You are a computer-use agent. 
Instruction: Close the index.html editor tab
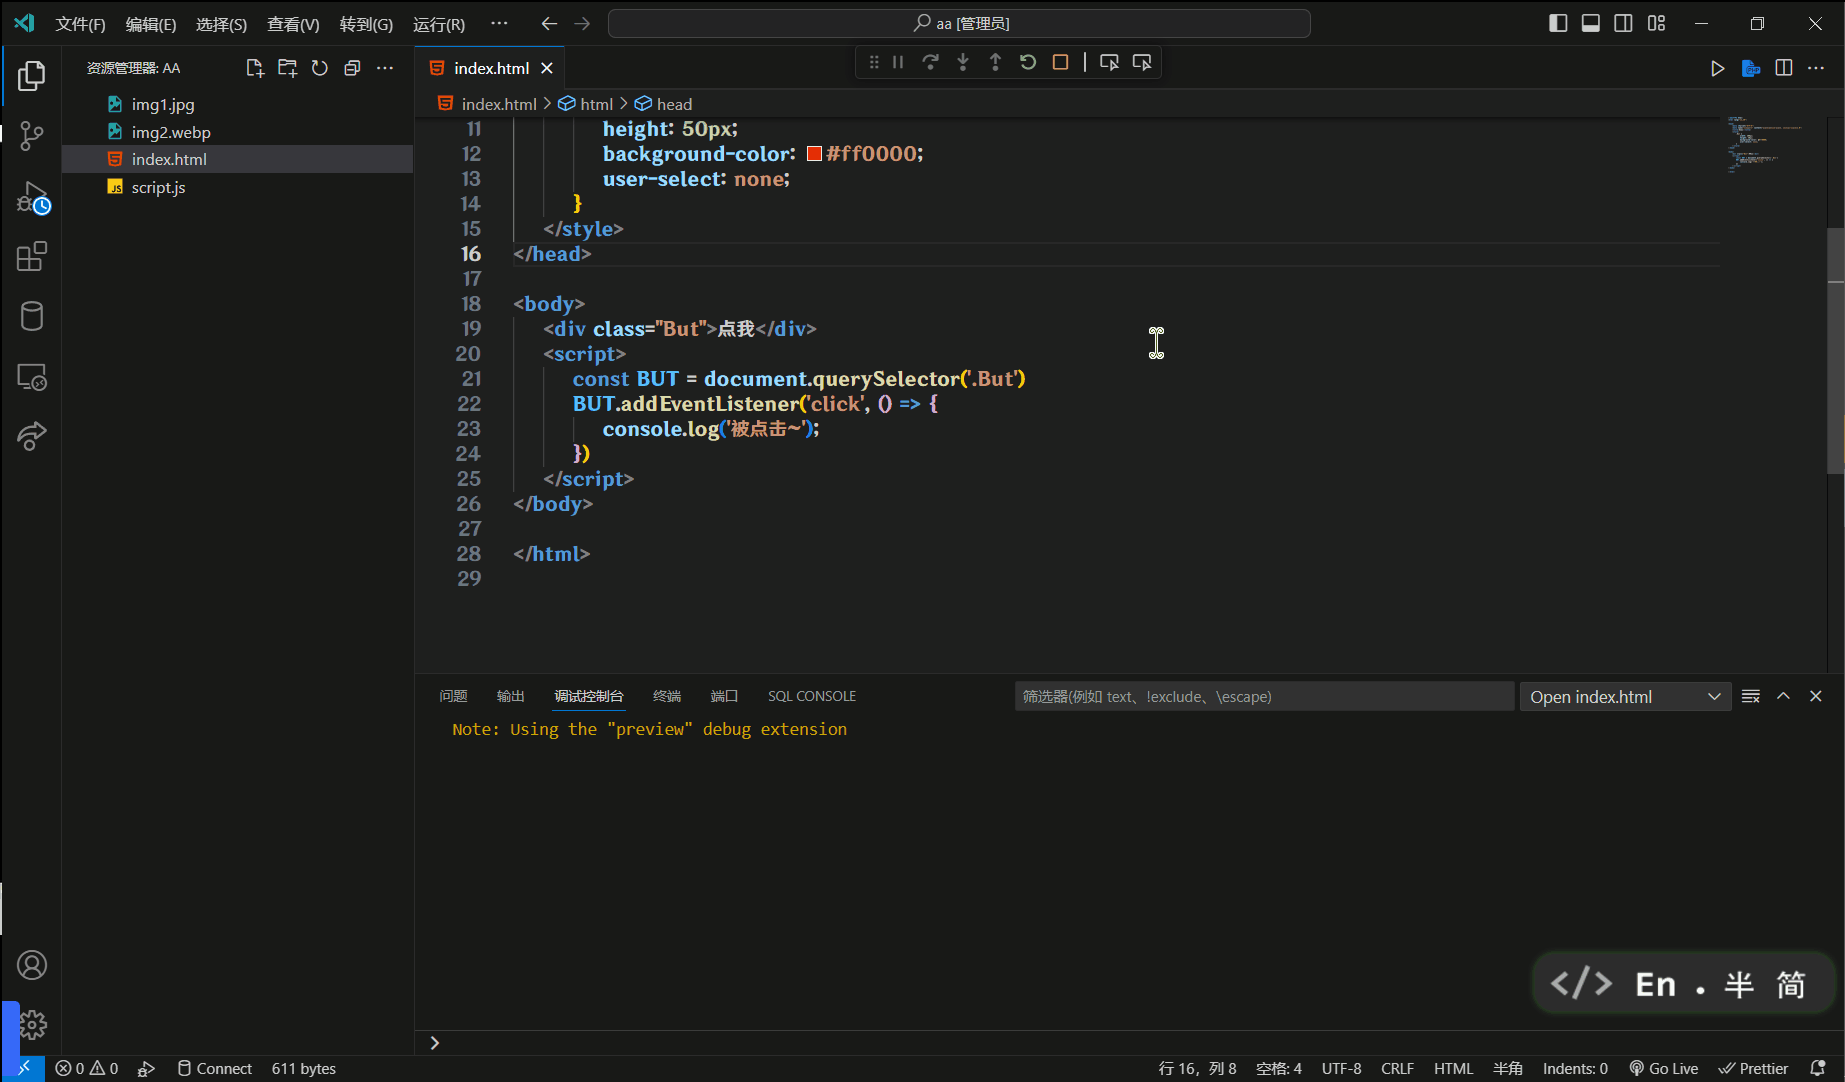coord(547,68)
